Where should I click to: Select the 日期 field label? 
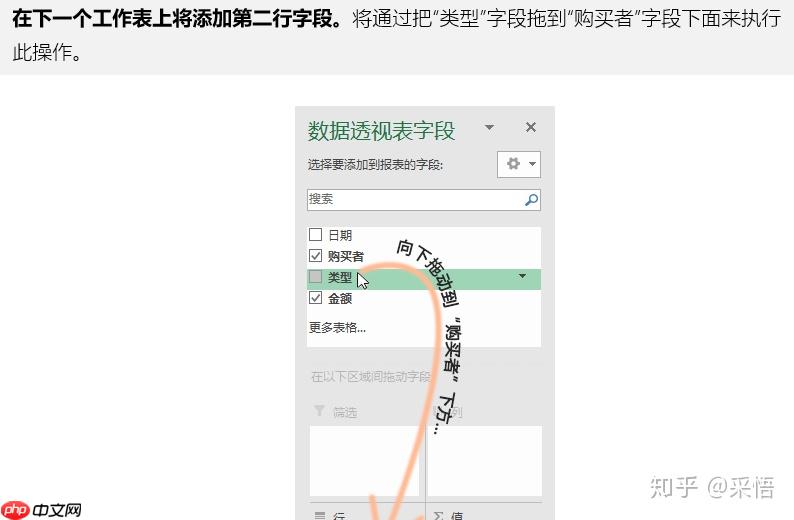click(340, 235)
